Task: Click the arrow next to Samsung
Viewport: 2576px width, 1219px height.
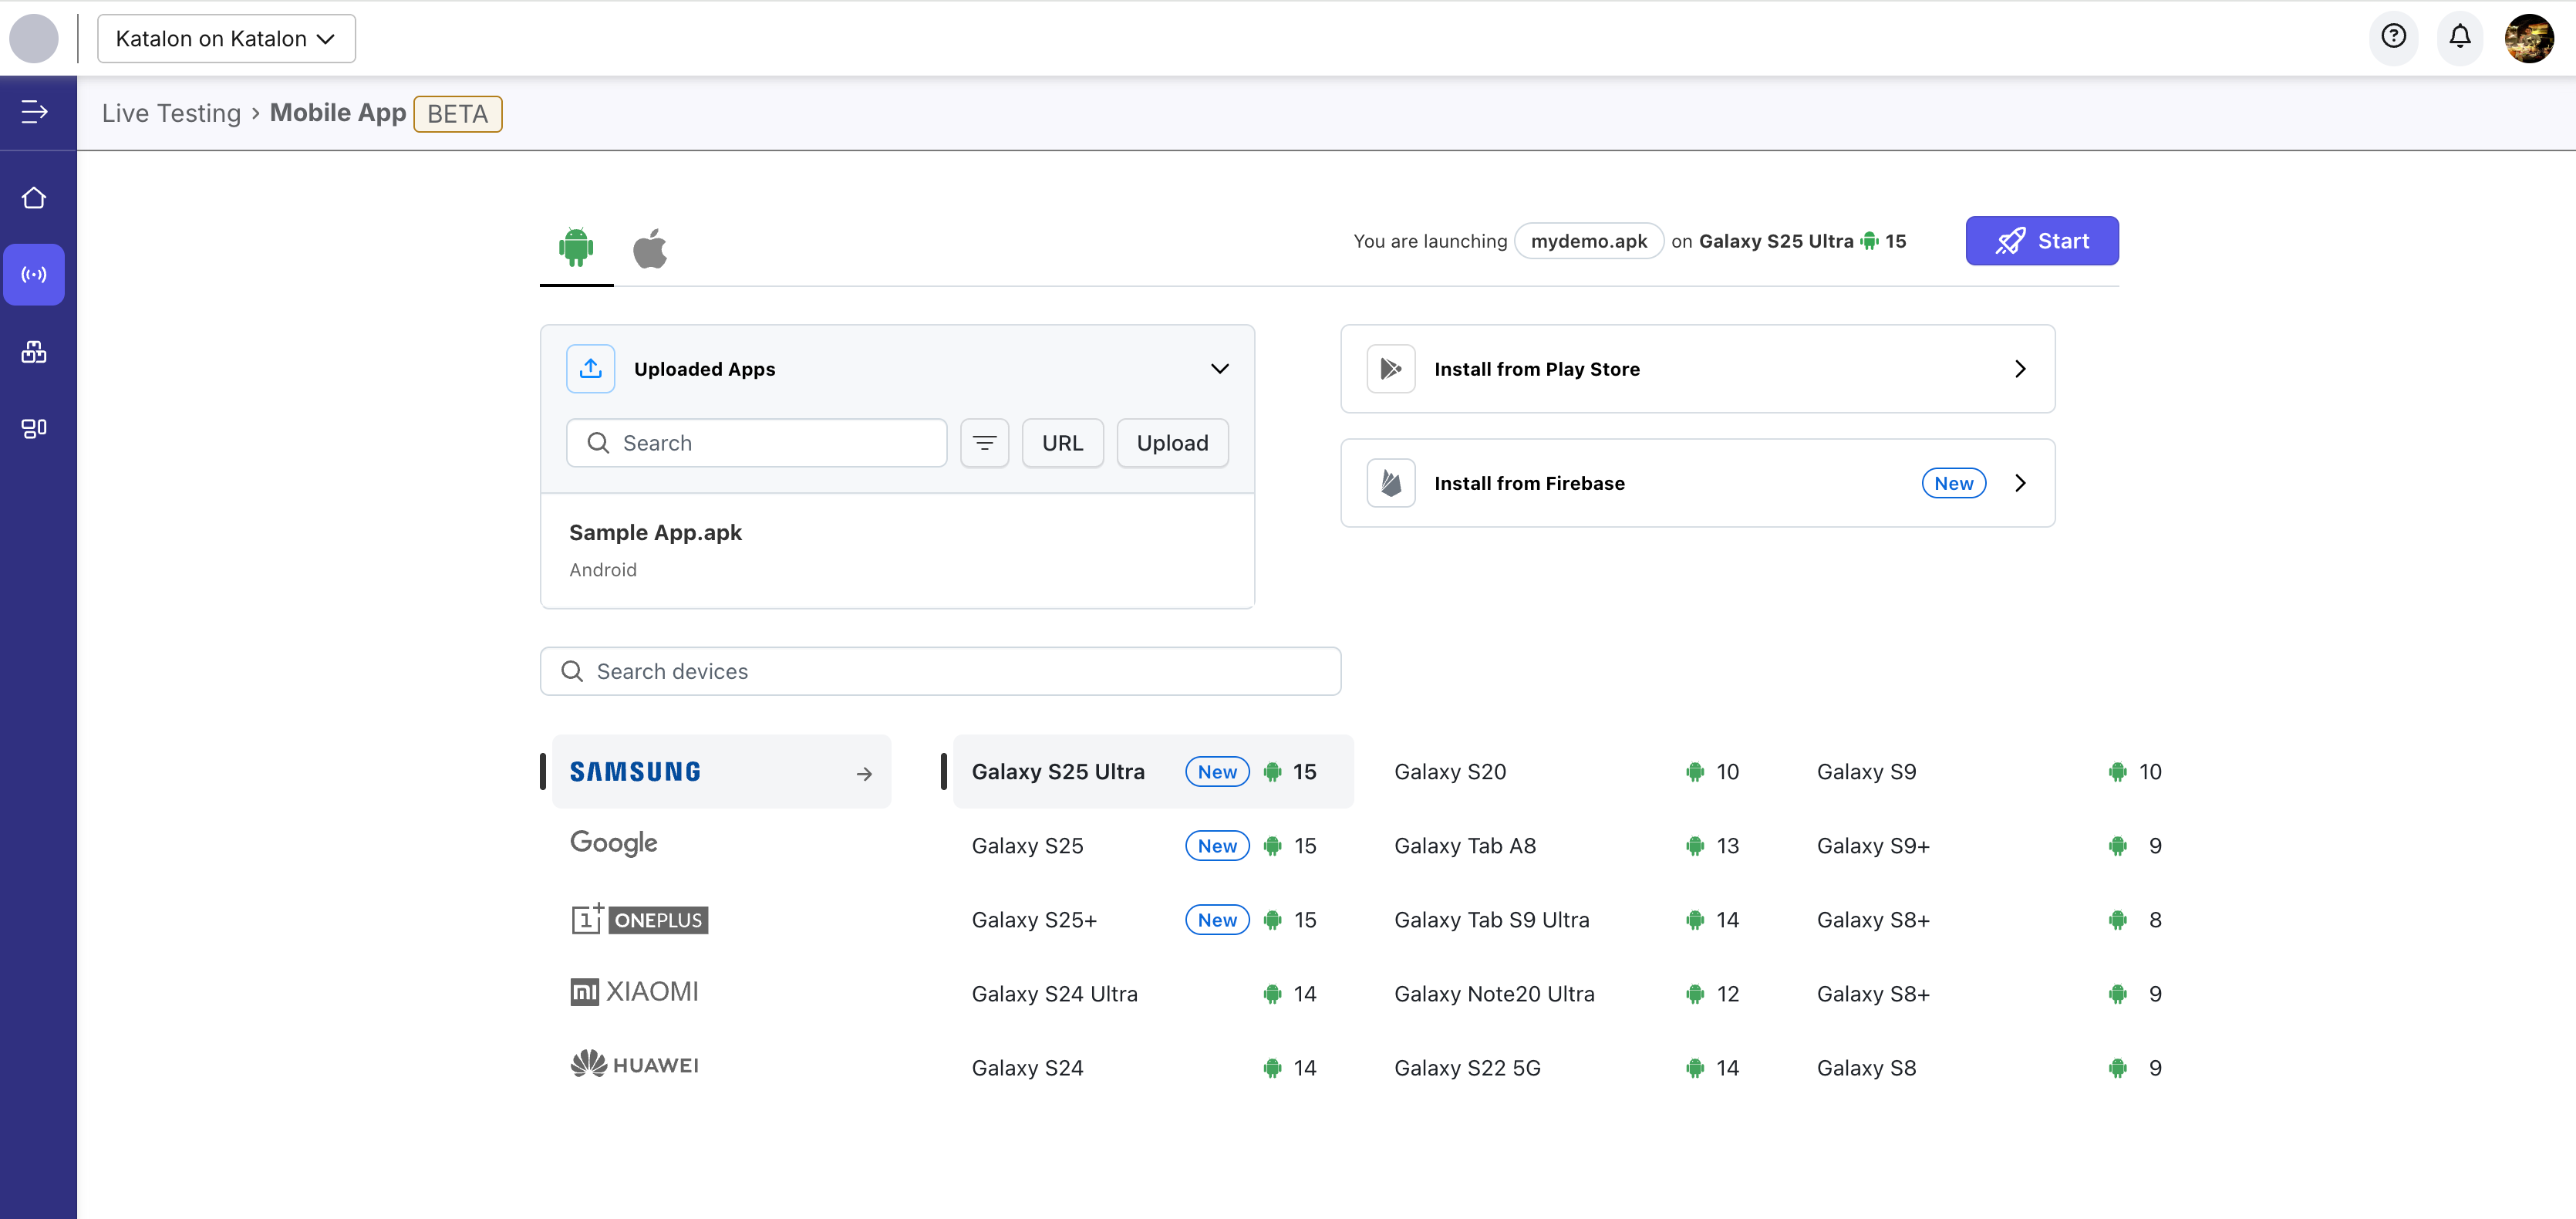Action: [864, 773]
